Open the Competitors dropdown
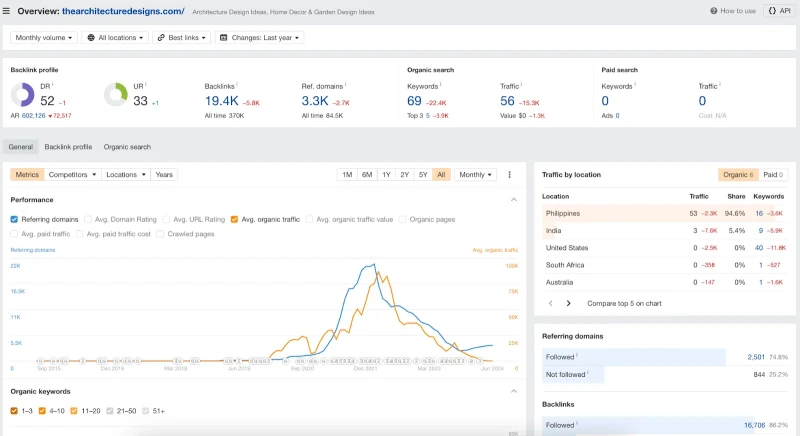 [x=72, y=174]
